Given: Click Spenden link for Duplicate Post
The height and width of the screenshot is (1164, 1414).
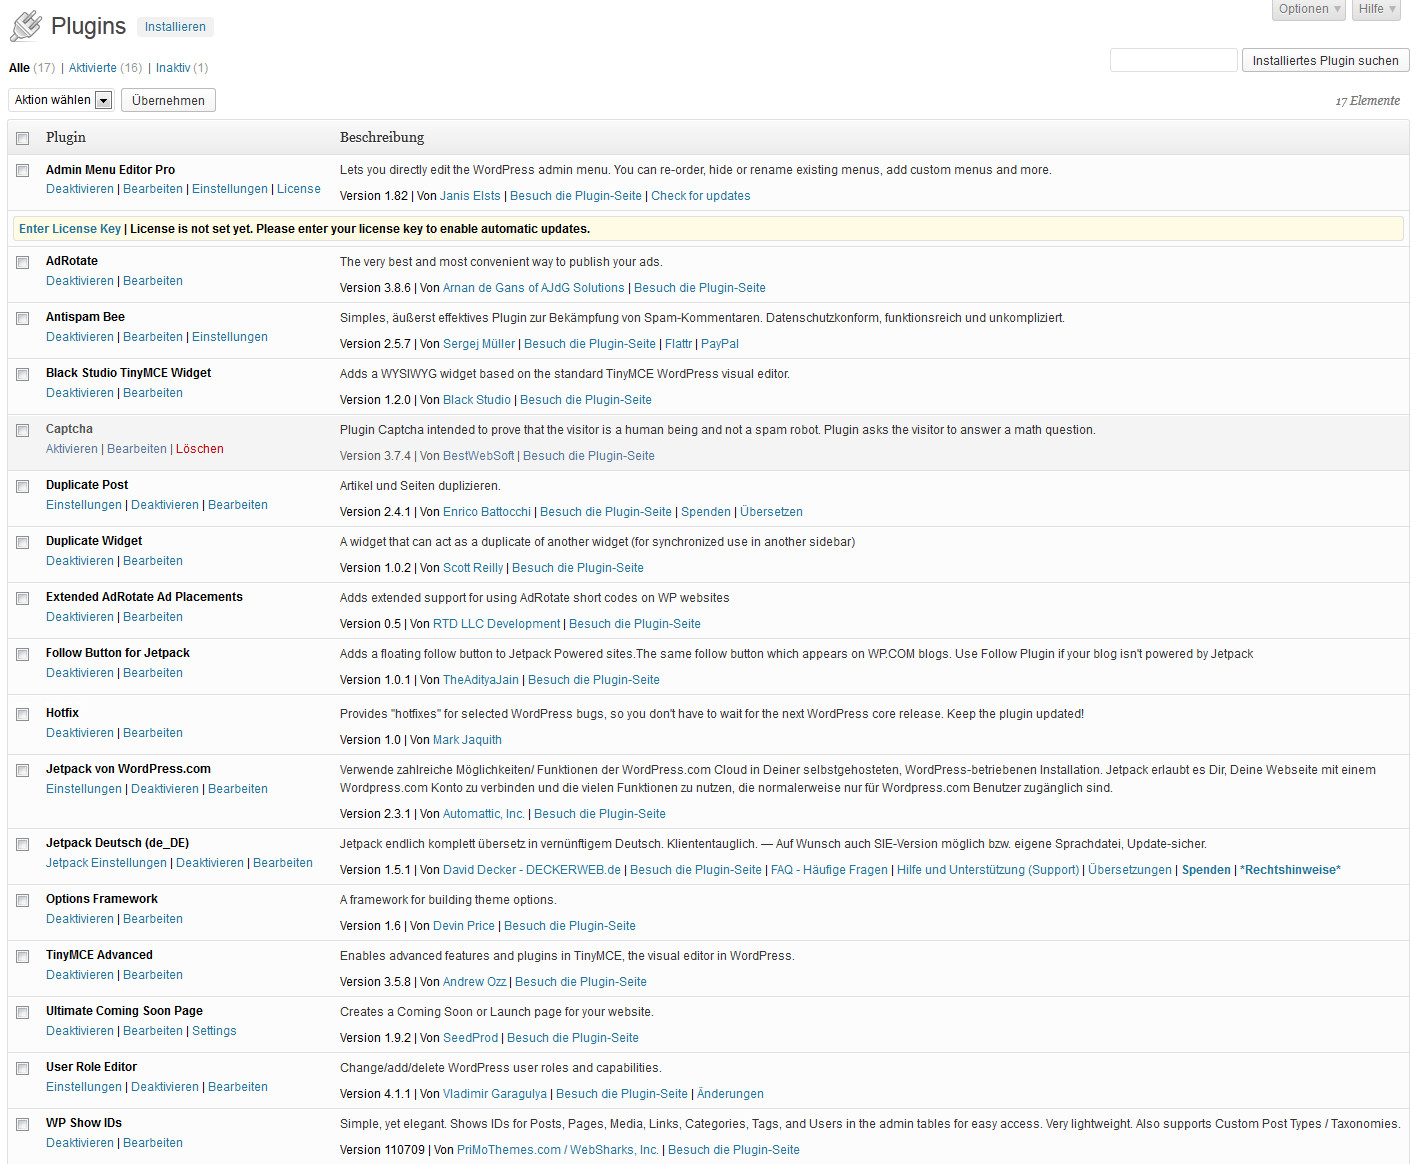Looking at the screenshot, I should point(706,512).
